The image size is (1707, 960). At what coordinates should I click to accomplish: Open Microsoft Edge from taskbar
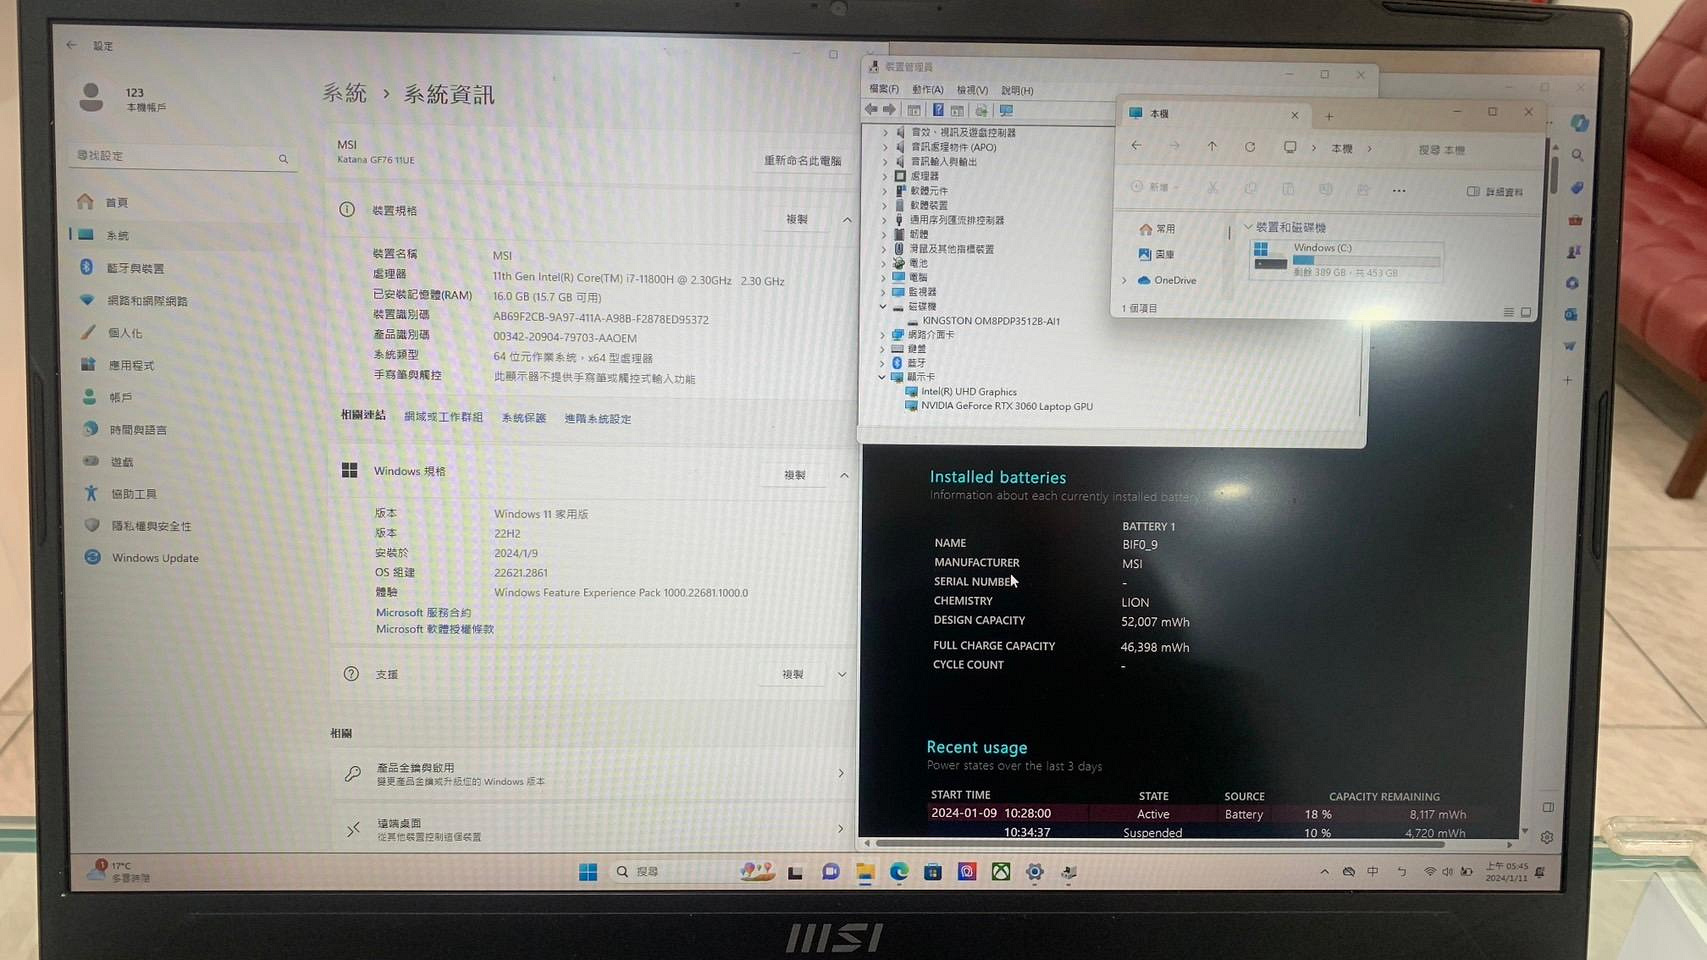pyautogui.click(x=899, y=872)
